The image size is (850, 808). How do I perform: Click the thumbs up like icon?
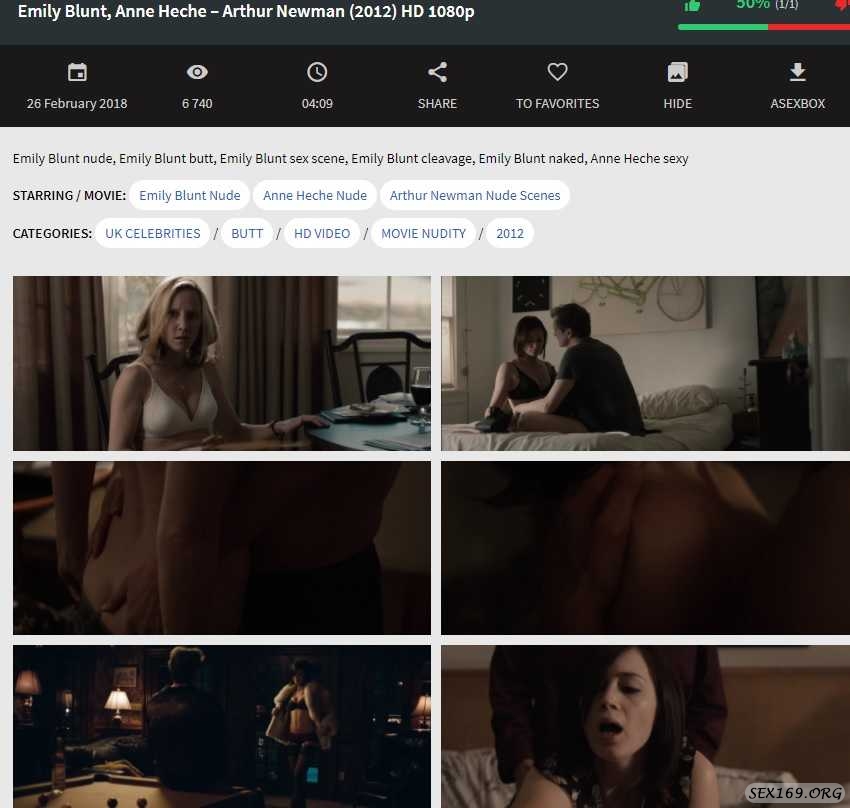(x=692, y=5)
